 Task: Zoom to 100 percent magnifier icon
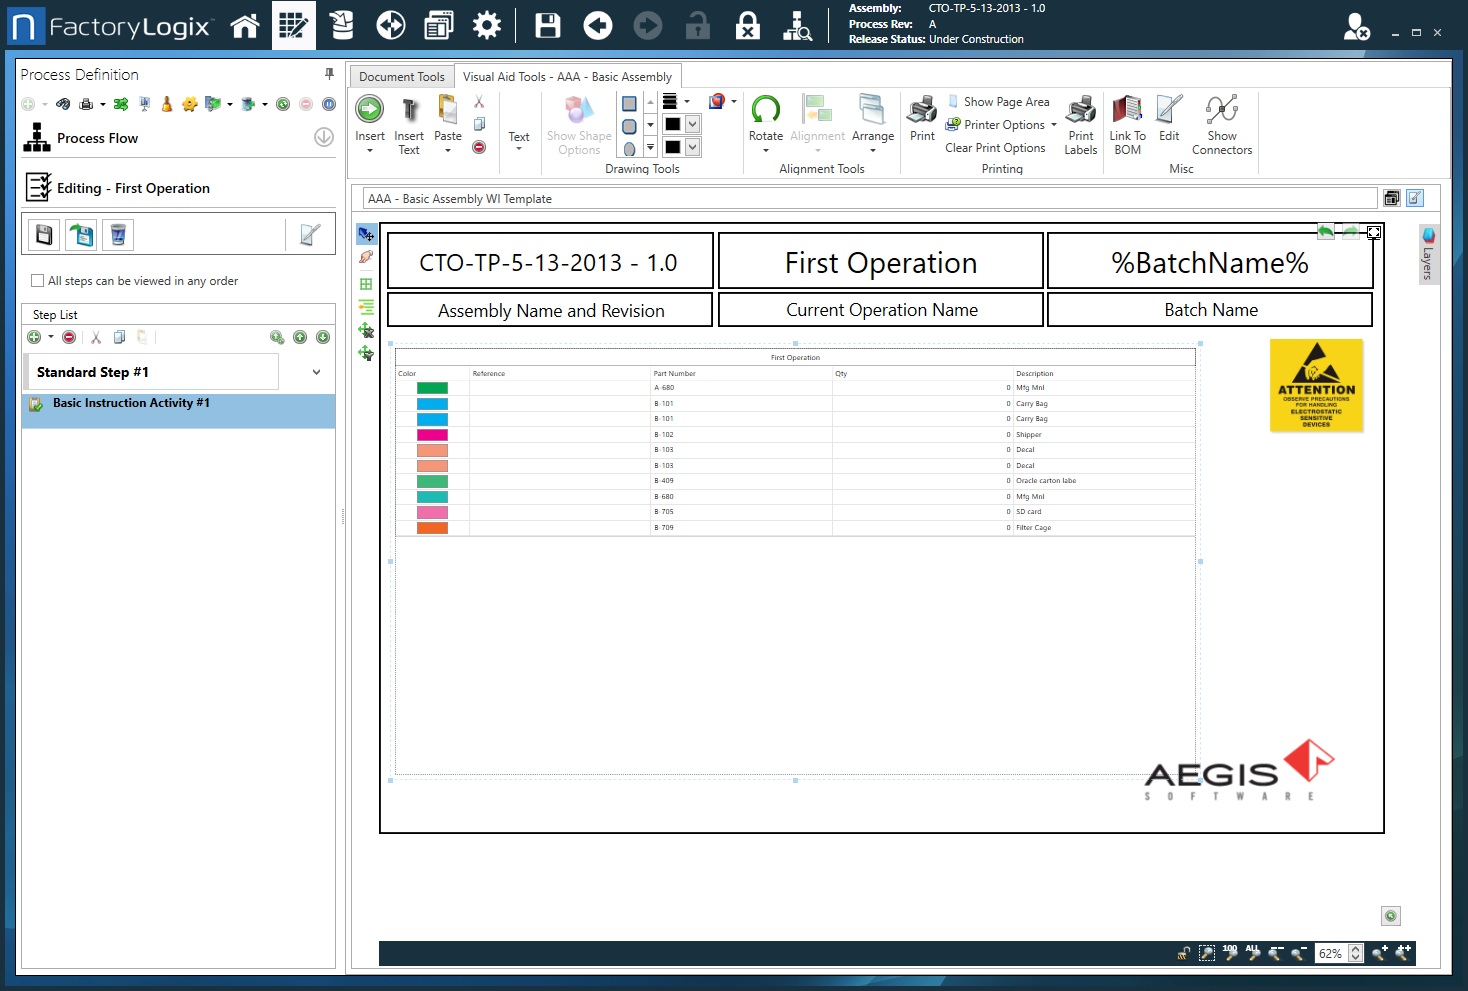click(x=1230, y=953)
